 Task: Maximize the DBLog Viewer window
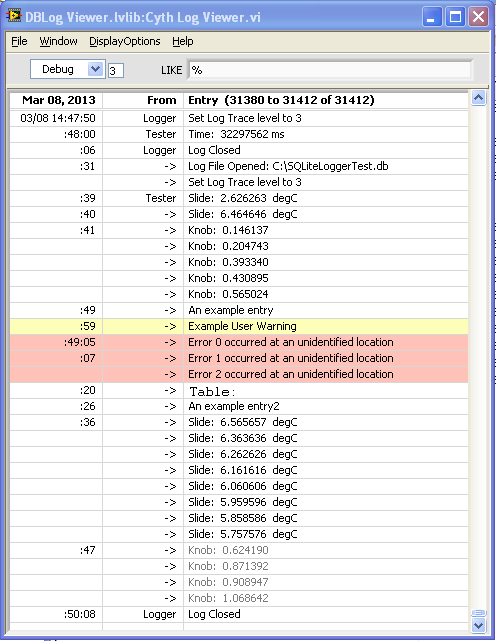[455, 17]
